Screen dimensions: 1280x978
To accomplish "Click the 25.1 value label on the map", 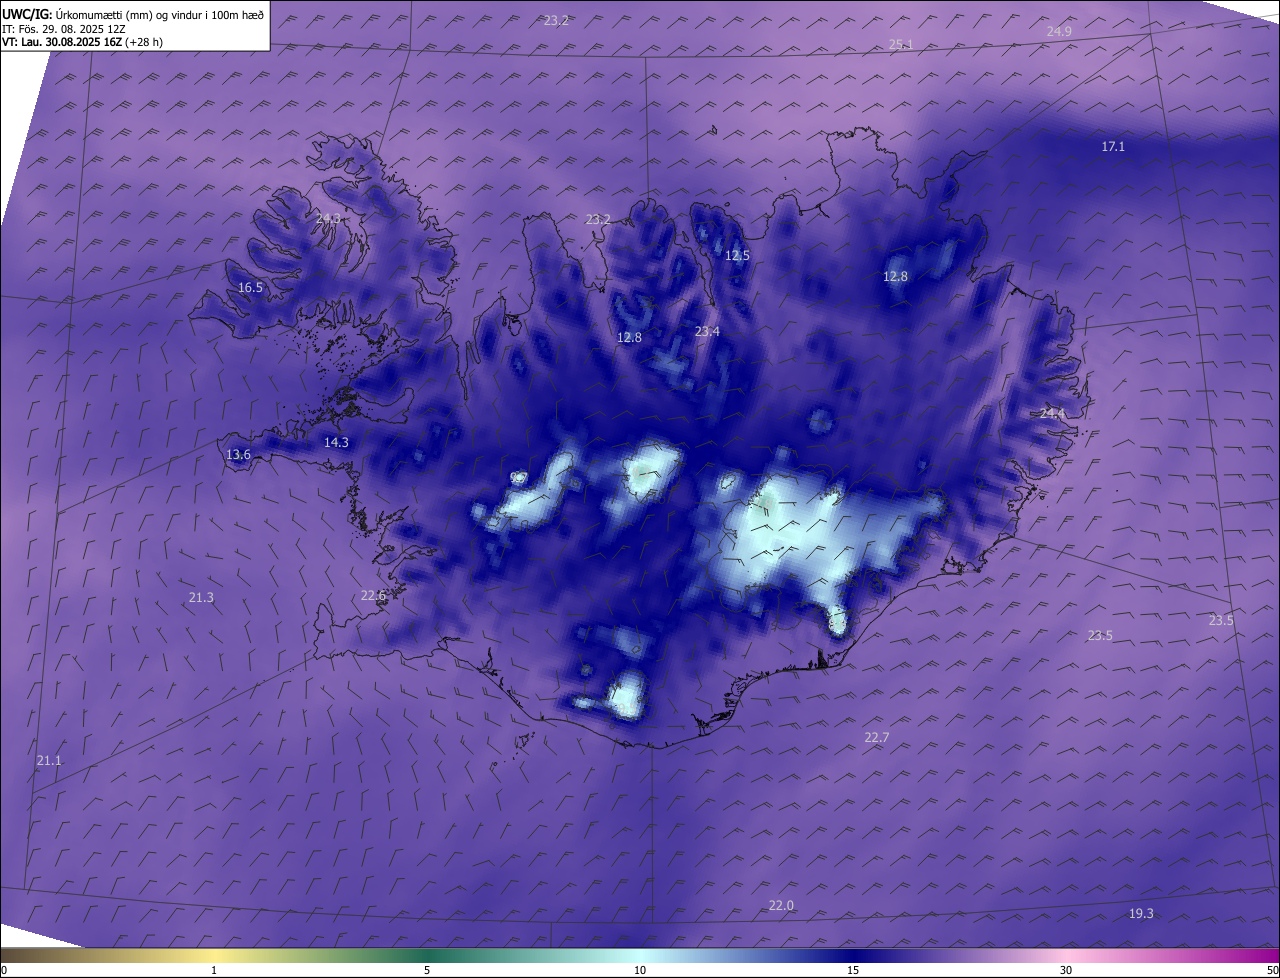I will coord(900,44).
